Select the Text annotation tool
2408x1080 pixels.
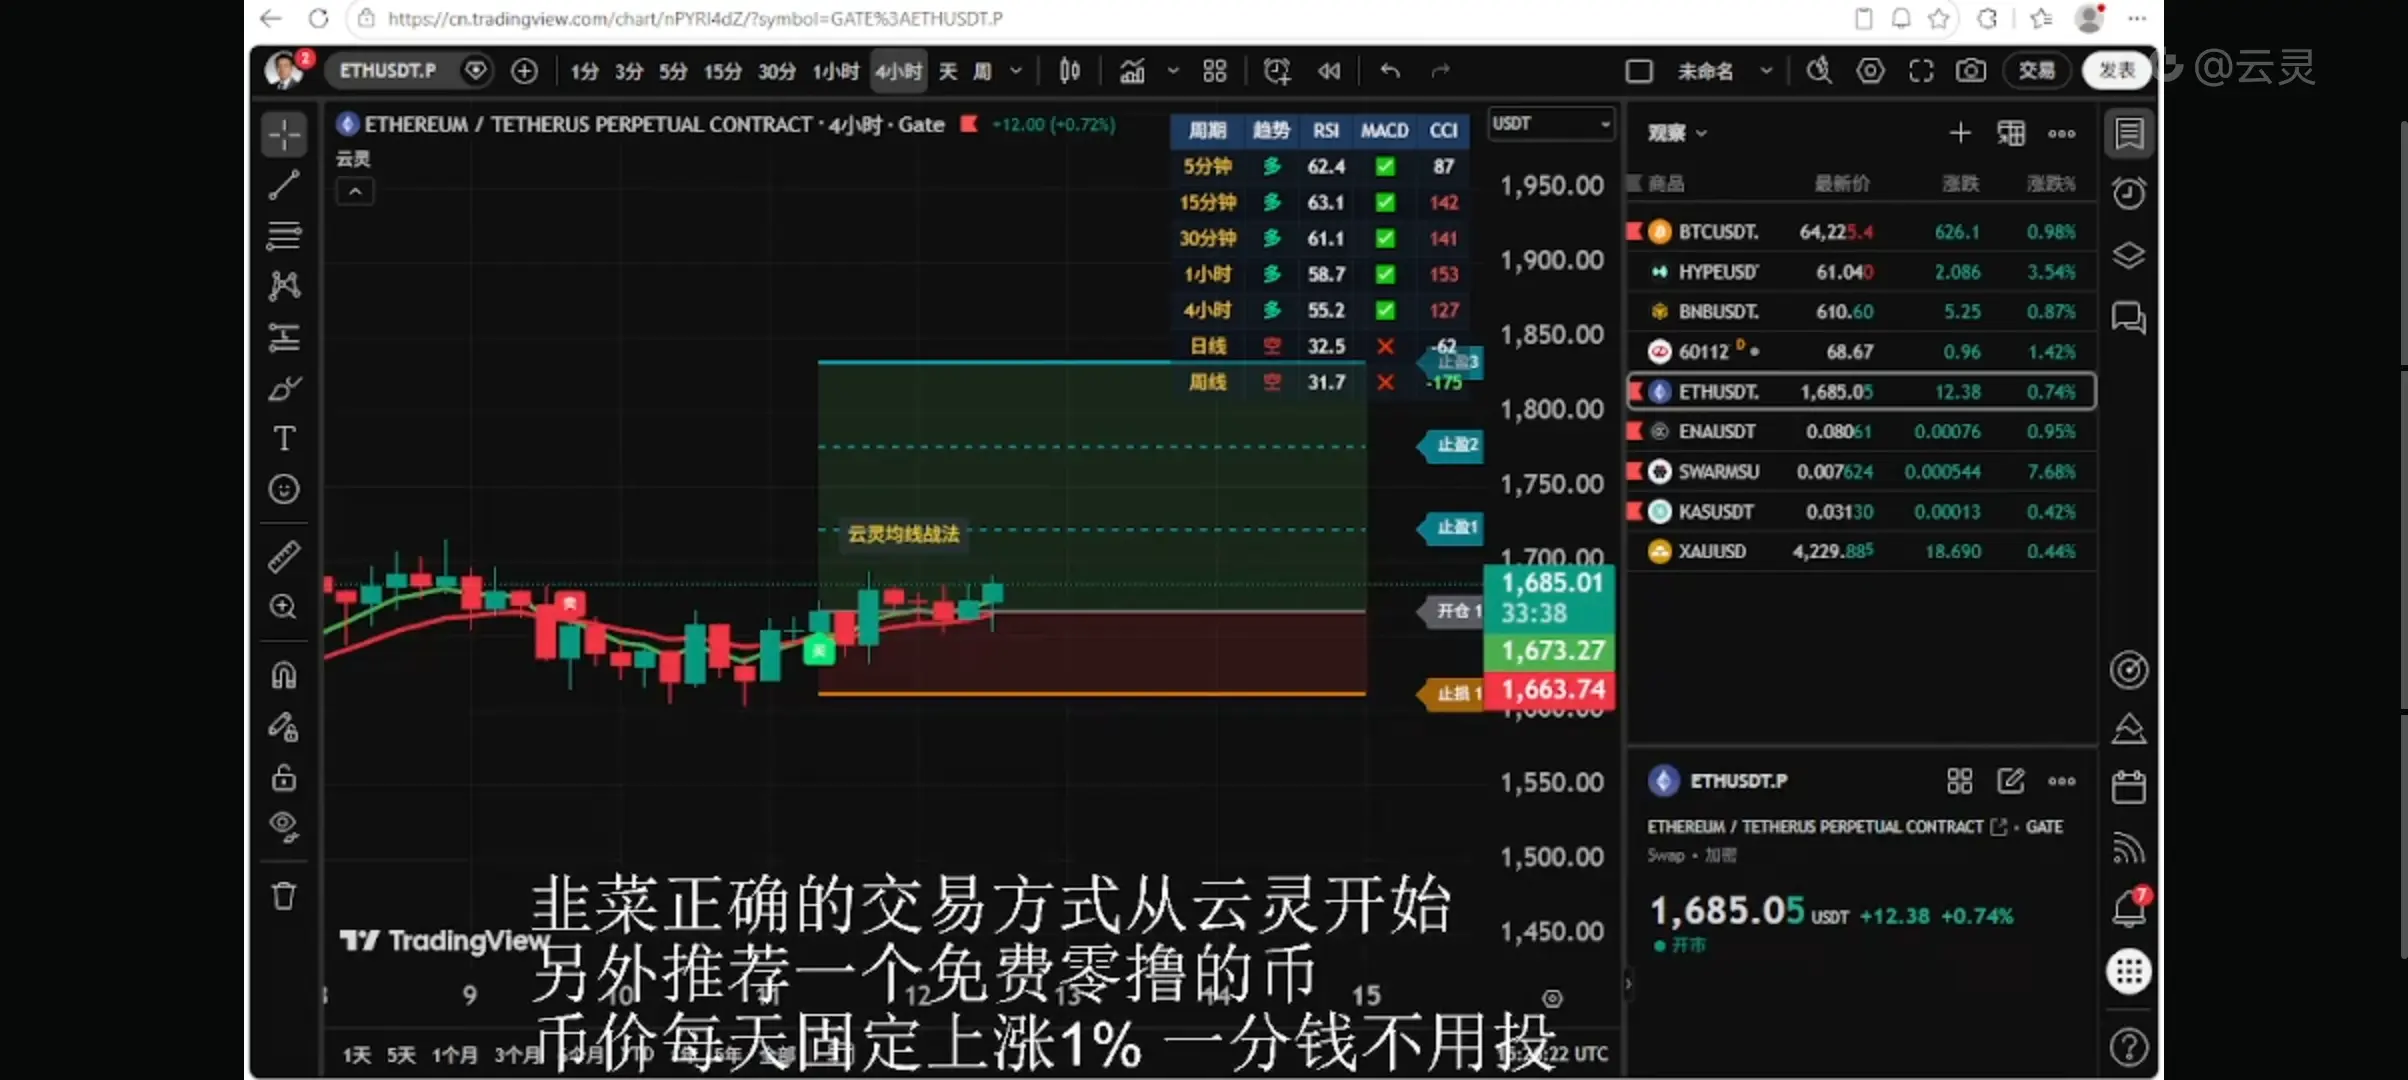pyautogui.click(x=284, y=439)
